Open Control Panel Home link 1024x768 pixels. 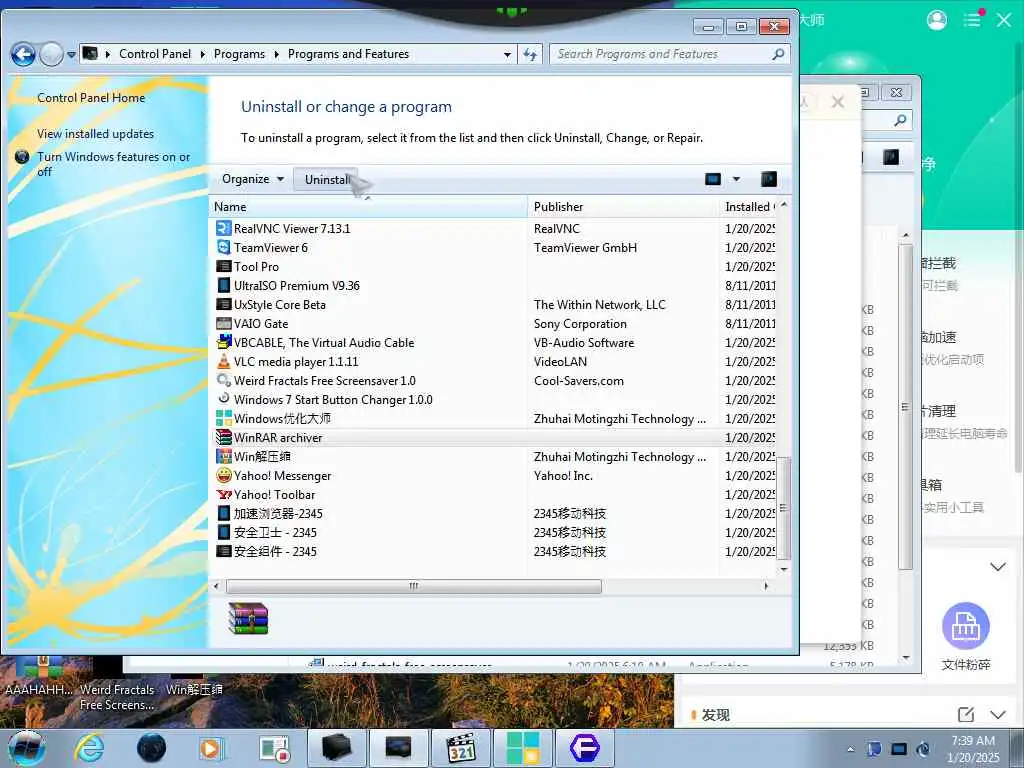tap(91, 98)
